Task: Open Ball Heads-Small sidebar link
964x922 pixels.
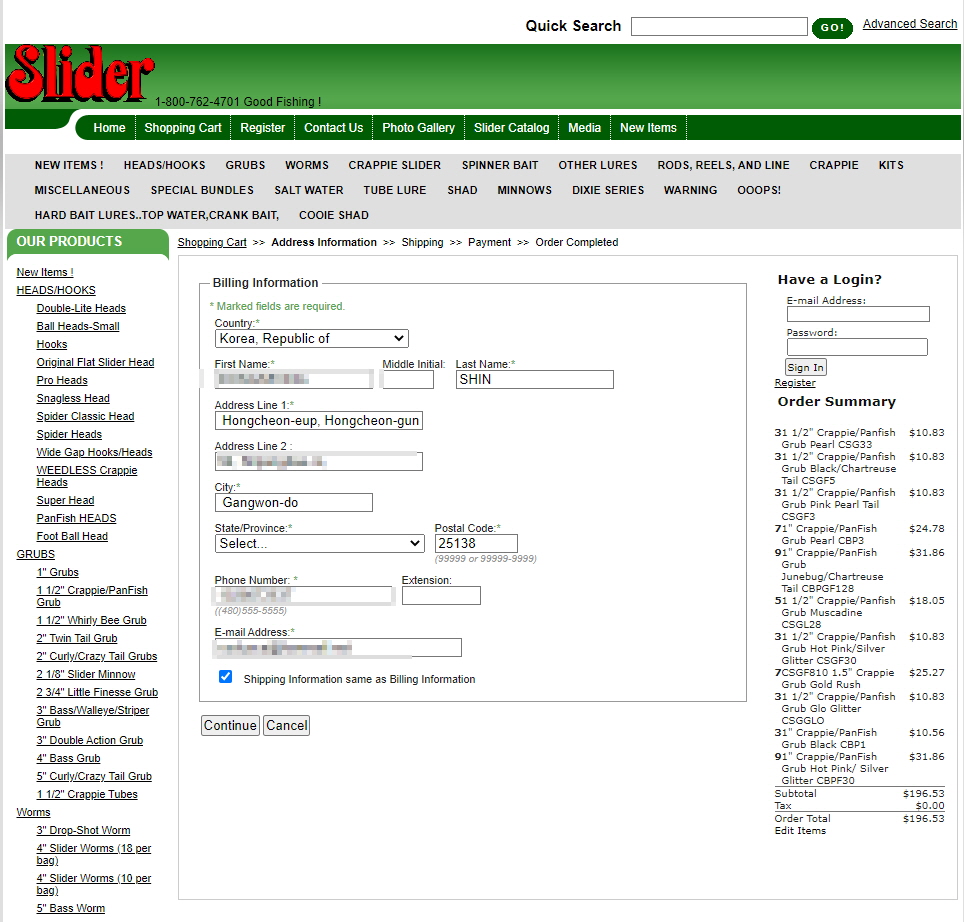Action: (77, 326)
